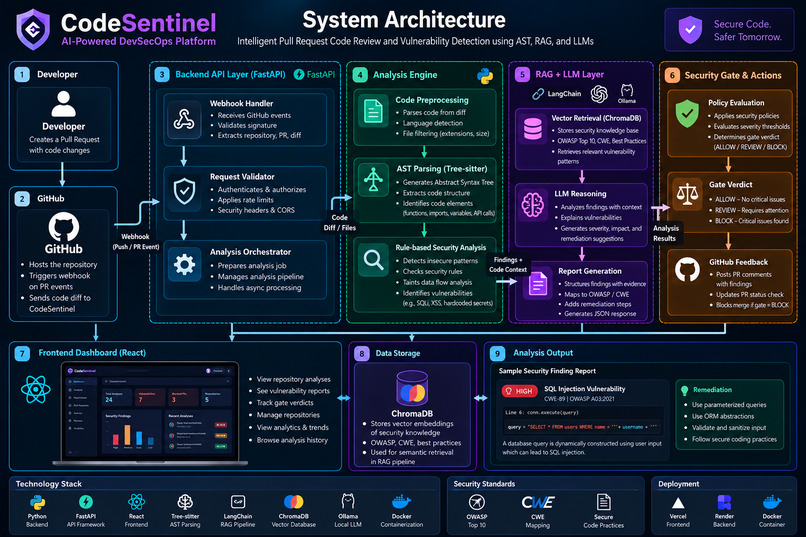Viewport: 806px width, 537px height.
Task: Click 'View repository analyses' bullet
Action: [x=294, y=379]
